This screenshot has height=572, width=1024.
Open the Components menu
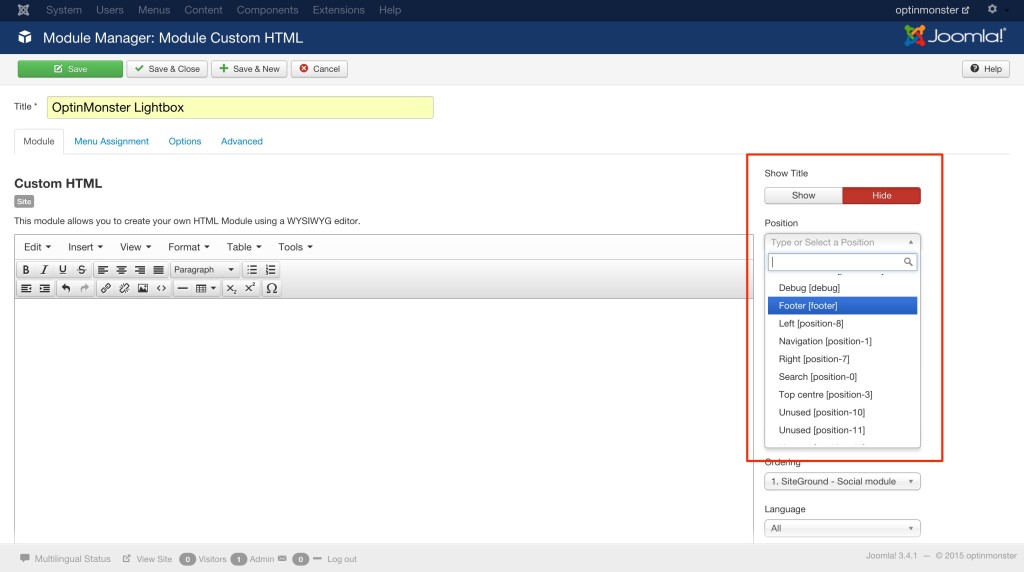(268, 10)
